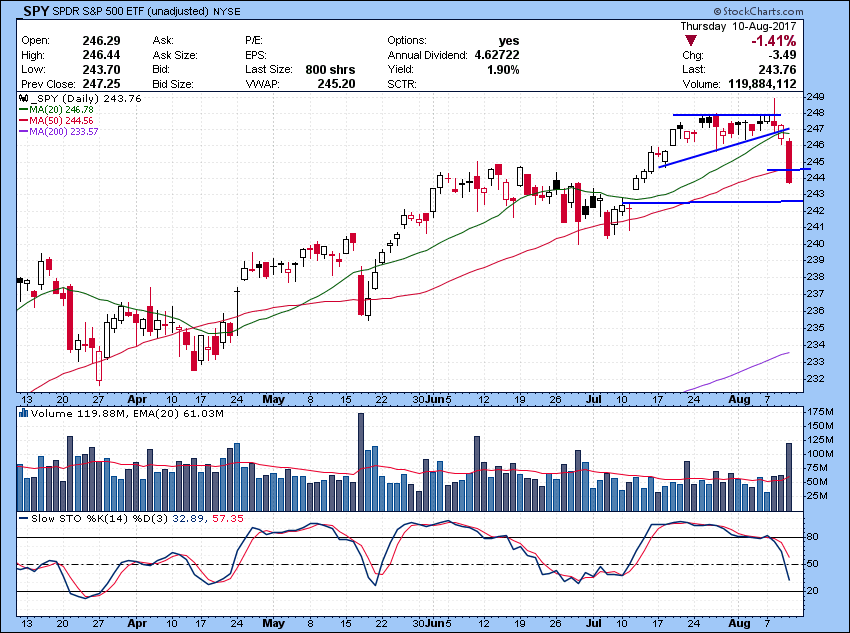Click the -1.41% percent change value

774,41
